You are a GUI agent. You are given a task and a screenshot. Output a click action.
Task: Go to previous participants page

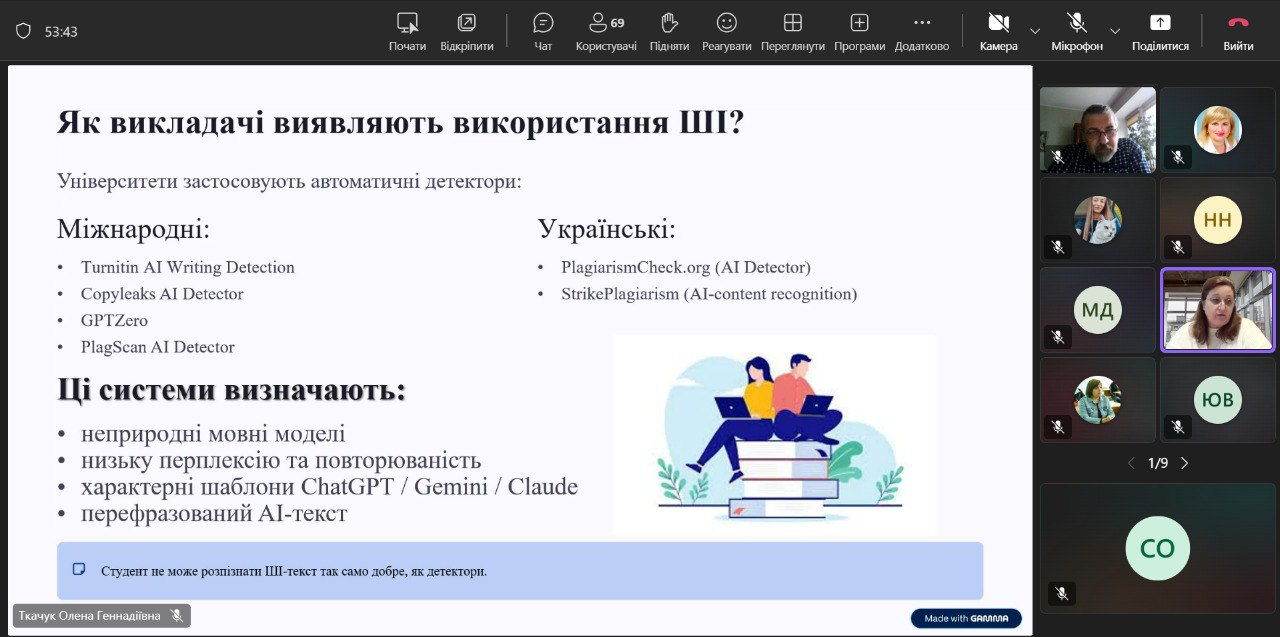pos(1131,463)
